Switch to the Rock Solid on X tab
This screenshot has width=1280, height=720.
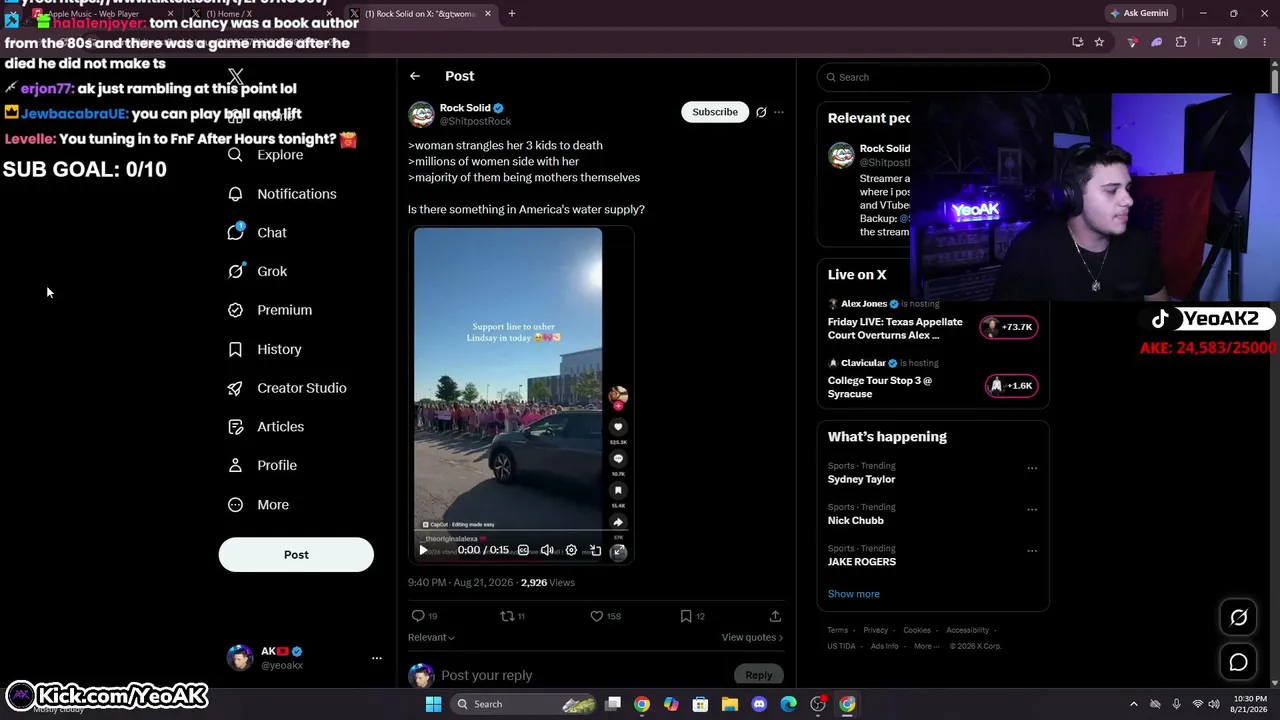point(420,14)
